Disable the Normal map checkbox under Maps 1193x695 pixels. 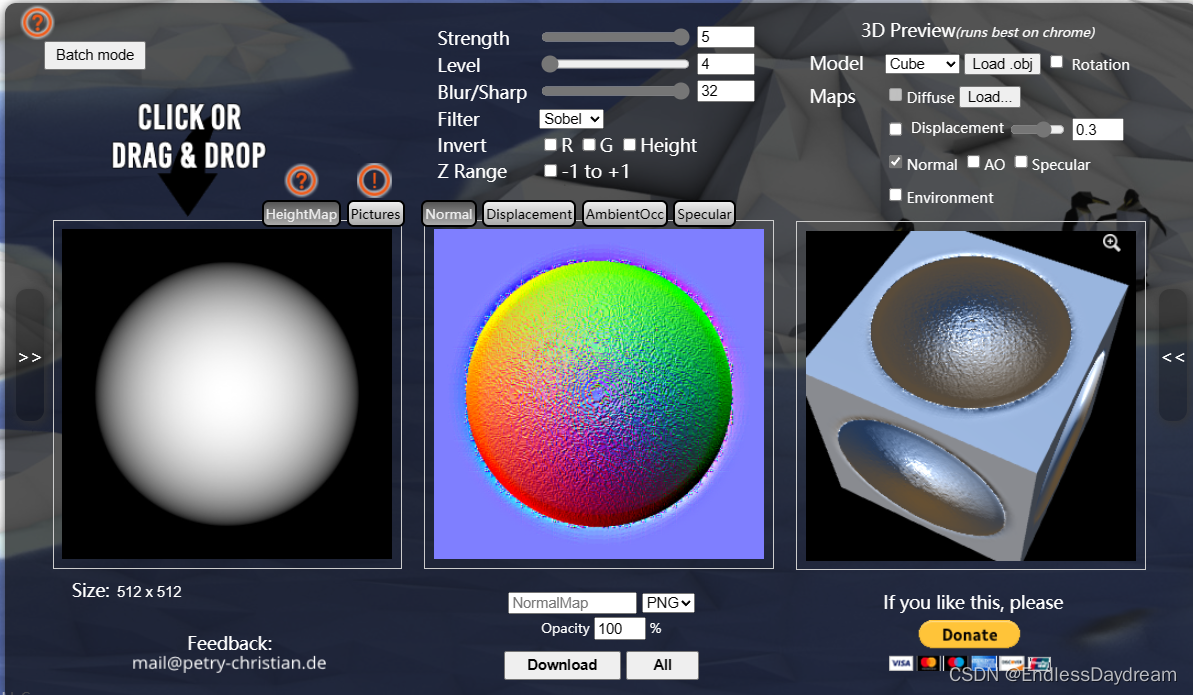click(x=894, y=163)
